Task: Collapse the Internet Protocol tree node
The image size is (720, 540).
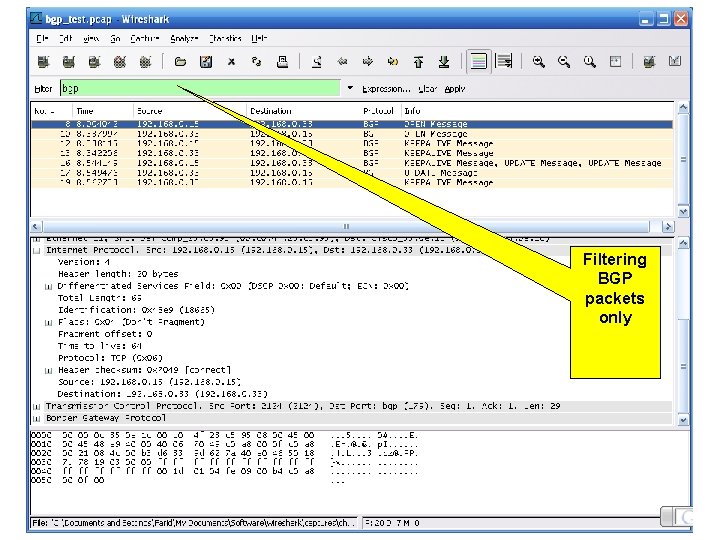Action: (36, 250)
